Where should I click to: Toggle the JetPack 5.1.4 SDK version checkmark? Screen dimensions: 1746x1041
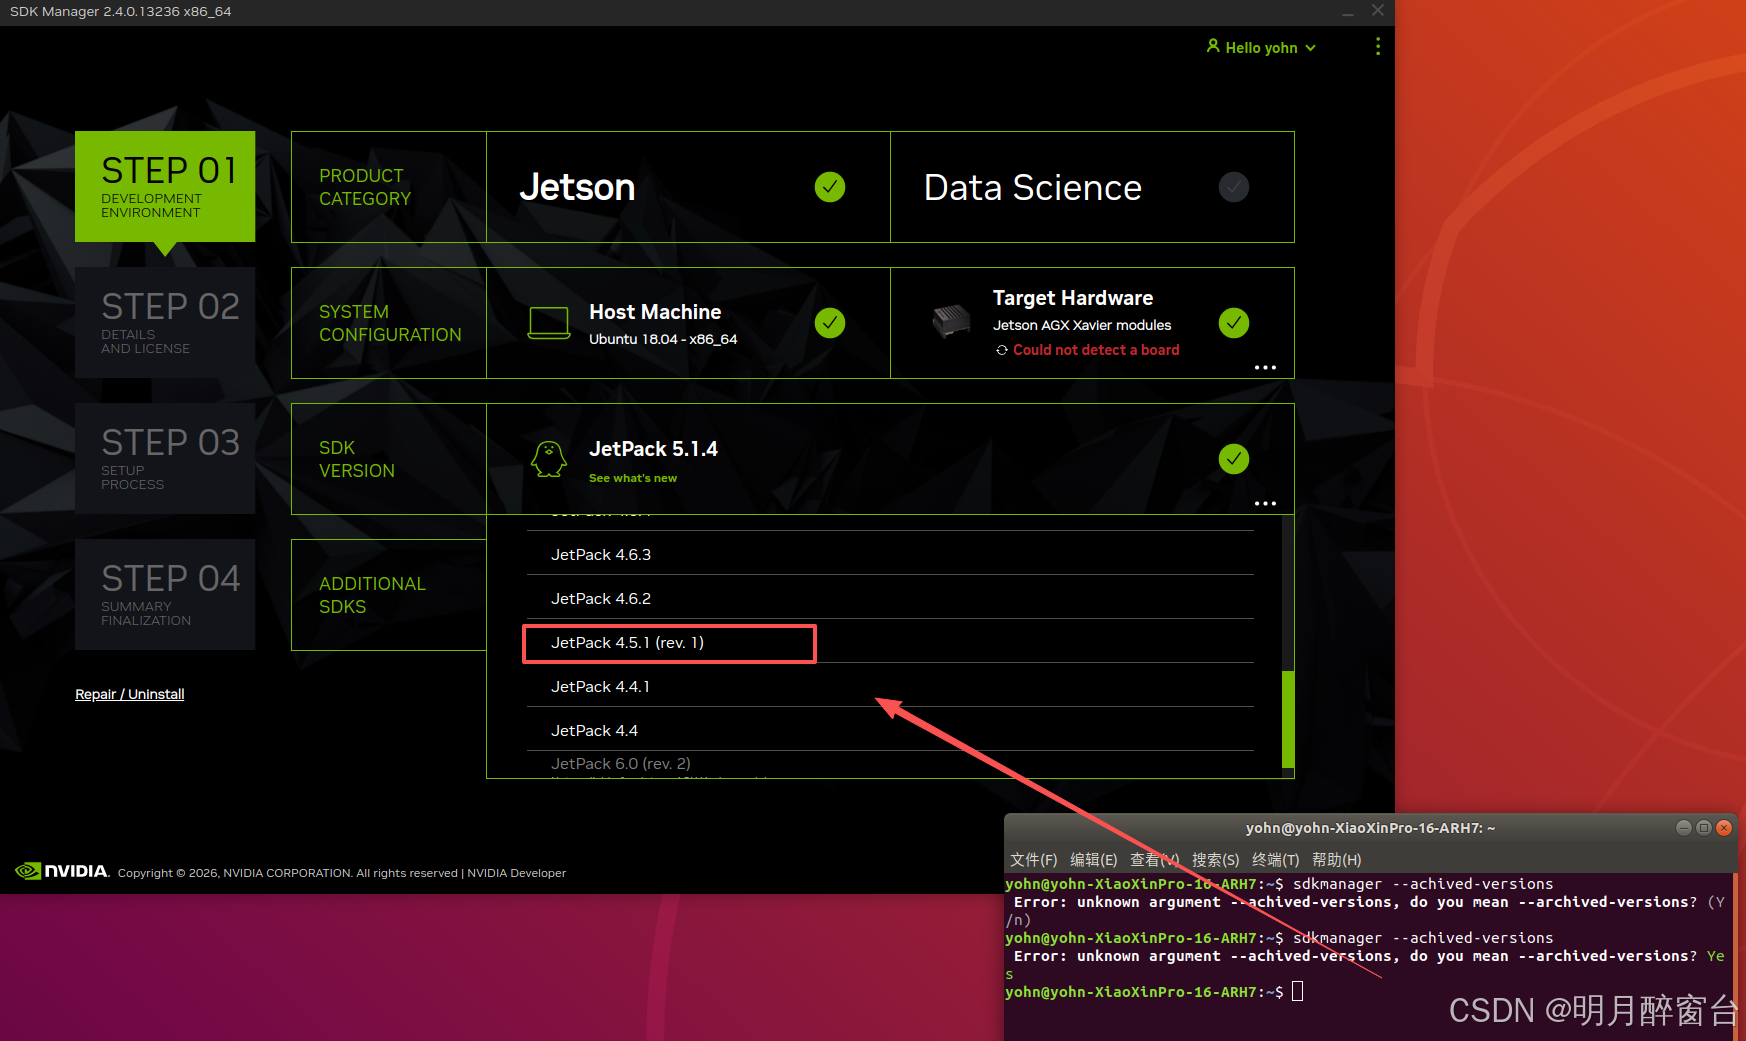[x=1234, y=459]
